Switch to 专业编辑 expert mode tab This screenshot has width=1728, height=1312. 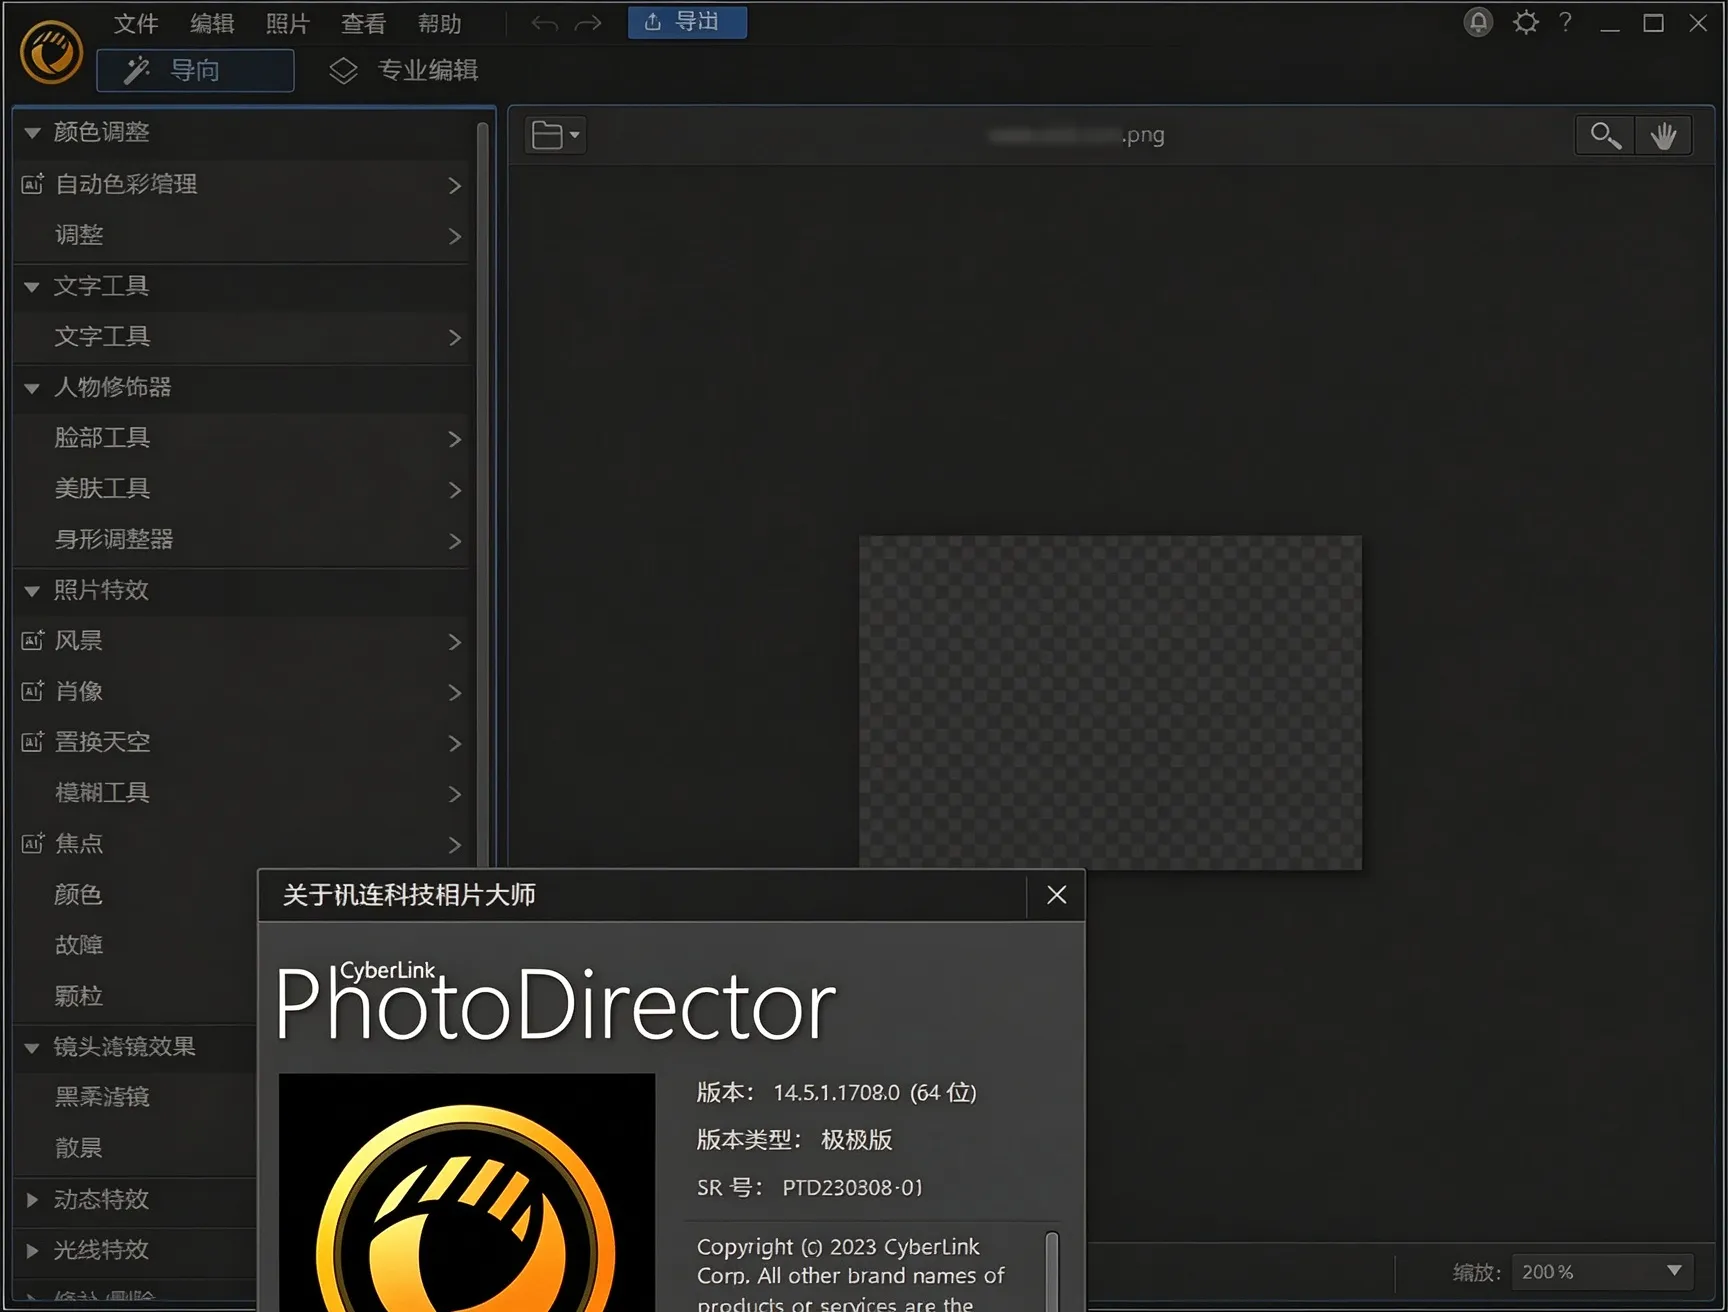point(404,70)
